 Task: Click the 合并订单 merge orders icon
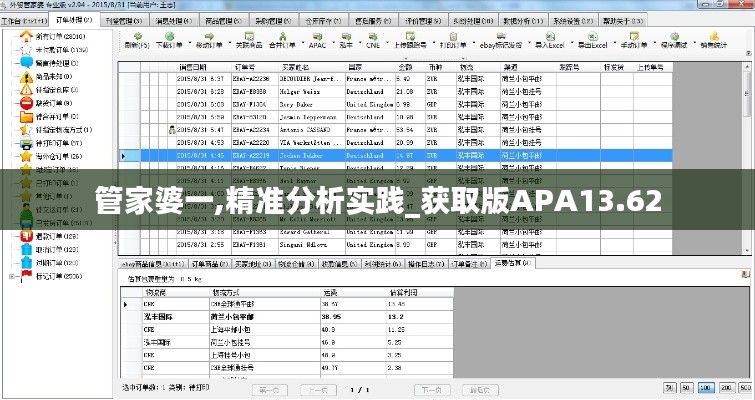pos(282,37)
